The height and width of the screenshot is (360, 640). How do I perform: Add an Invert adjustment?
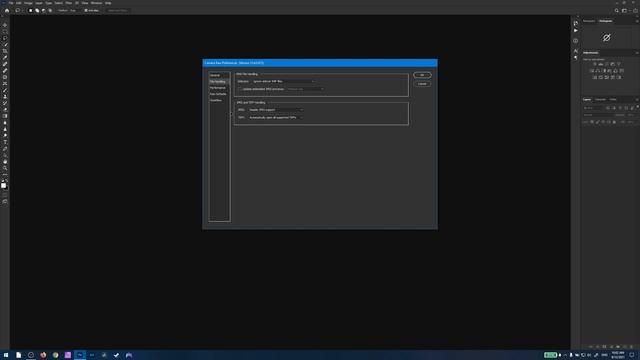594,77
